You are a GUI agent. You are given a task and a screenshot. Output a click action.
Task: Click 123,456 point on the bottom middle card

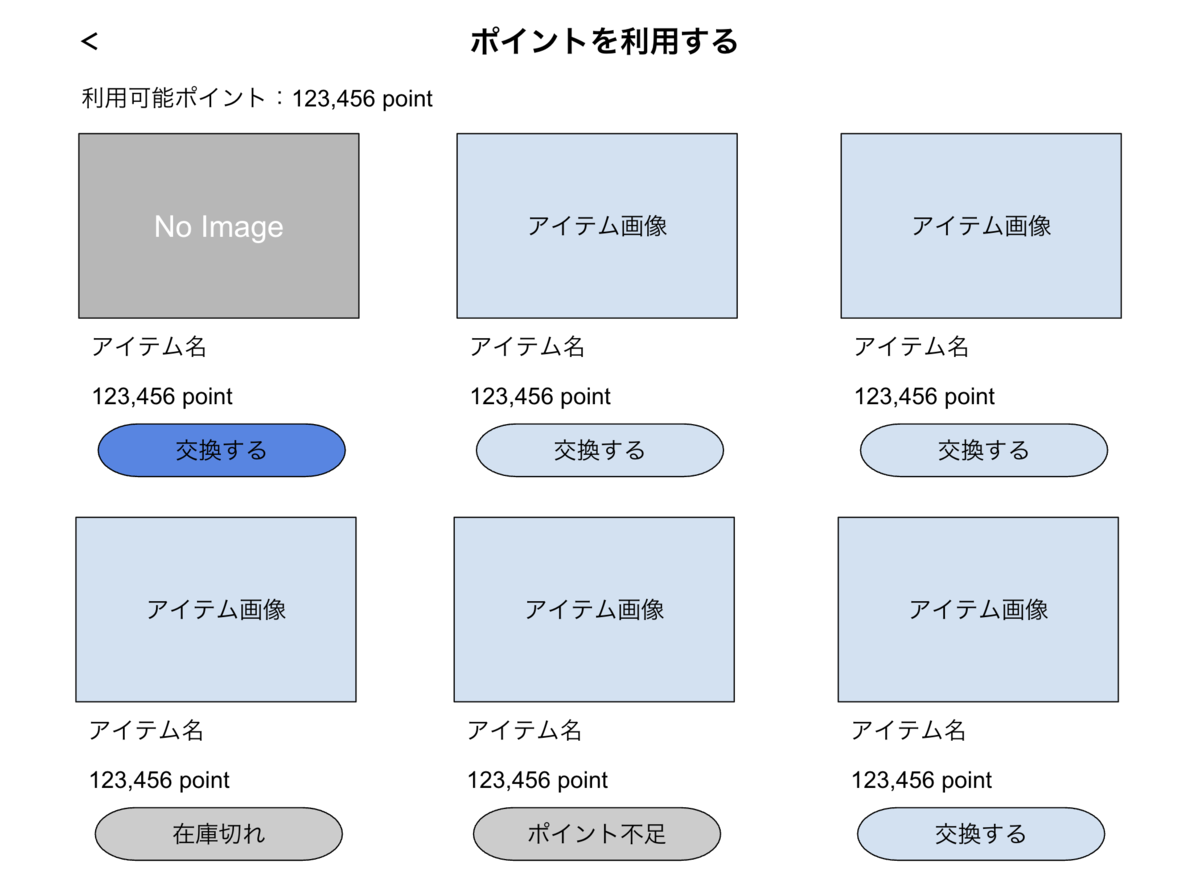pos(540,780)
